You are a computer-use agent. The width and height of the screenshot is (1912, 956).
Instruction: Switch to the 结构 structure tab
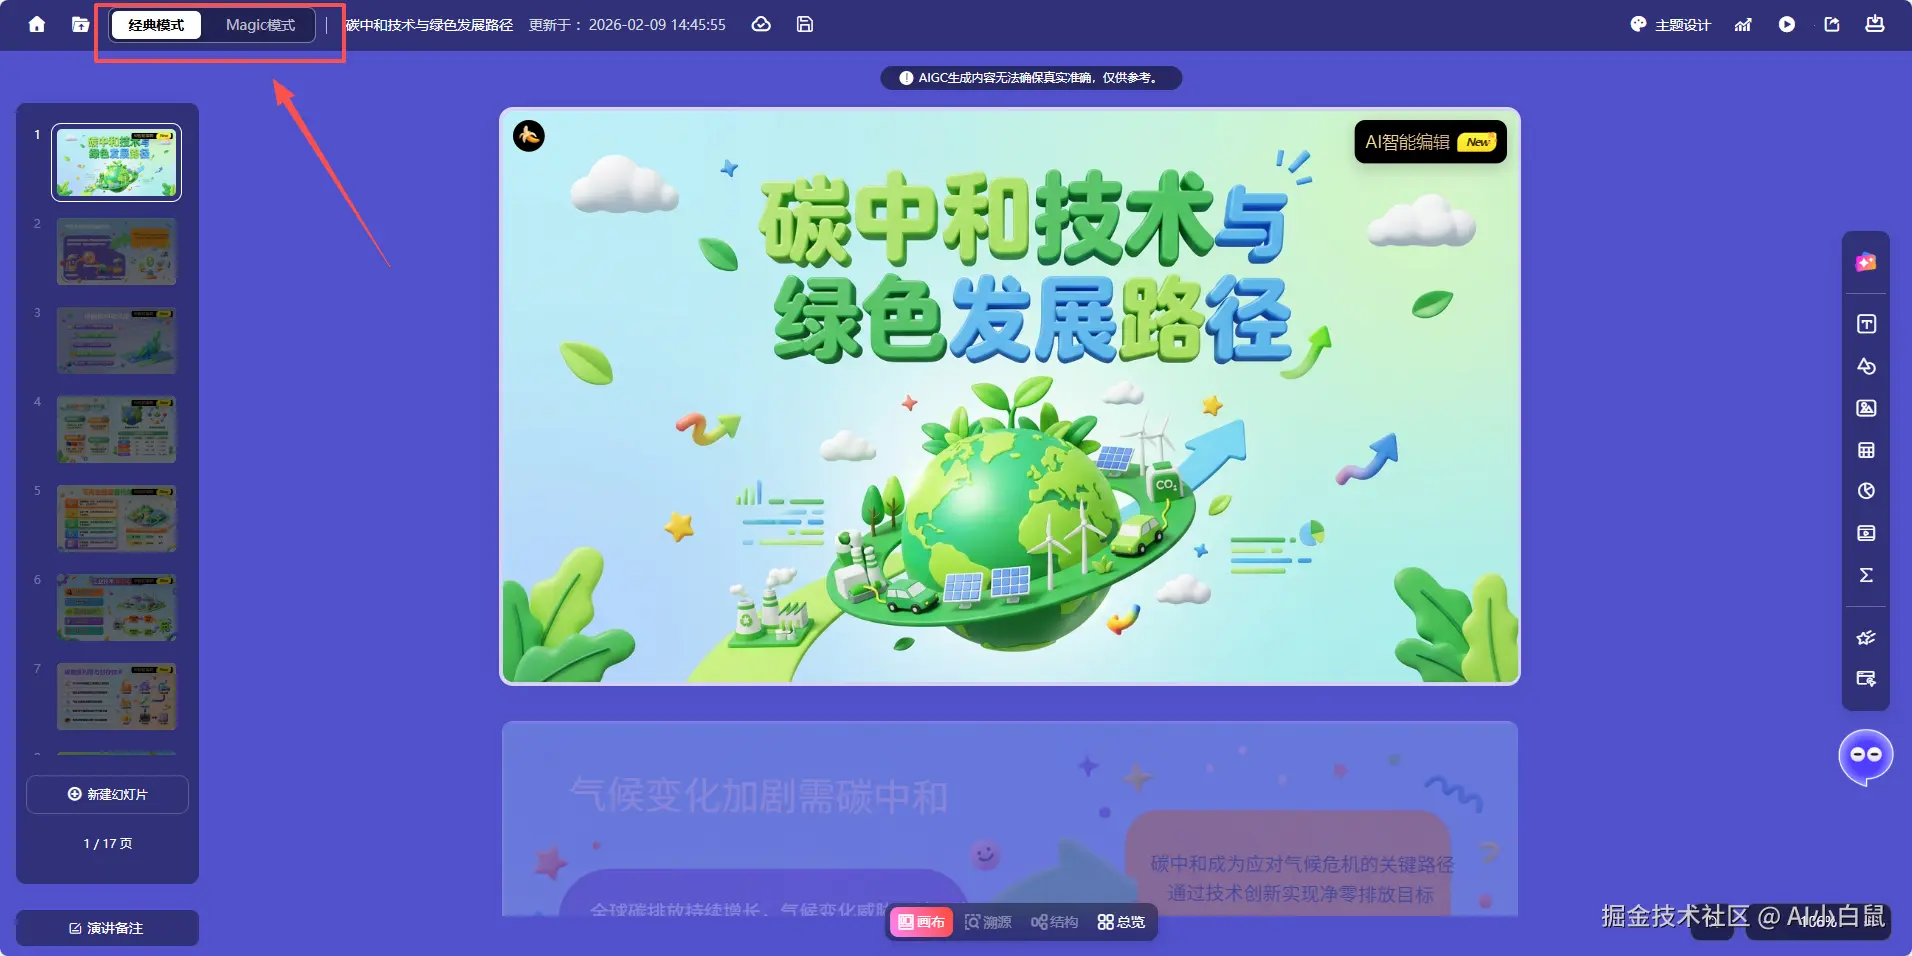coord(1055,922)
